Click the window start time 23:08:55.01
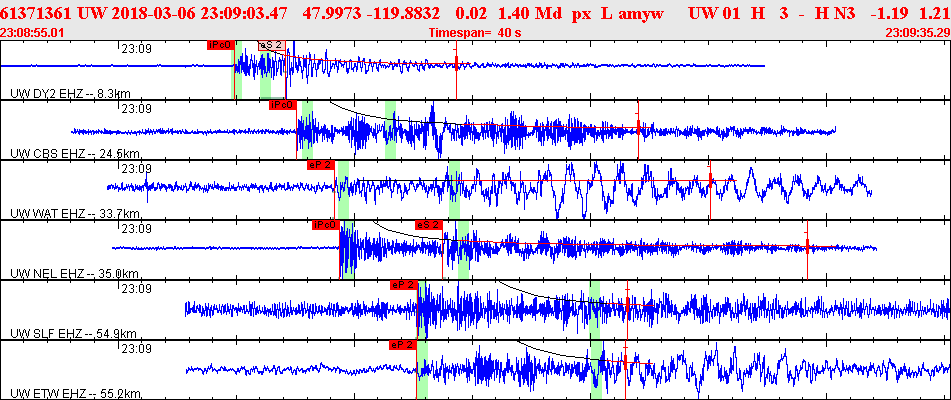Image resolution: width=951 pixels, height=400 pixels. 32,33
